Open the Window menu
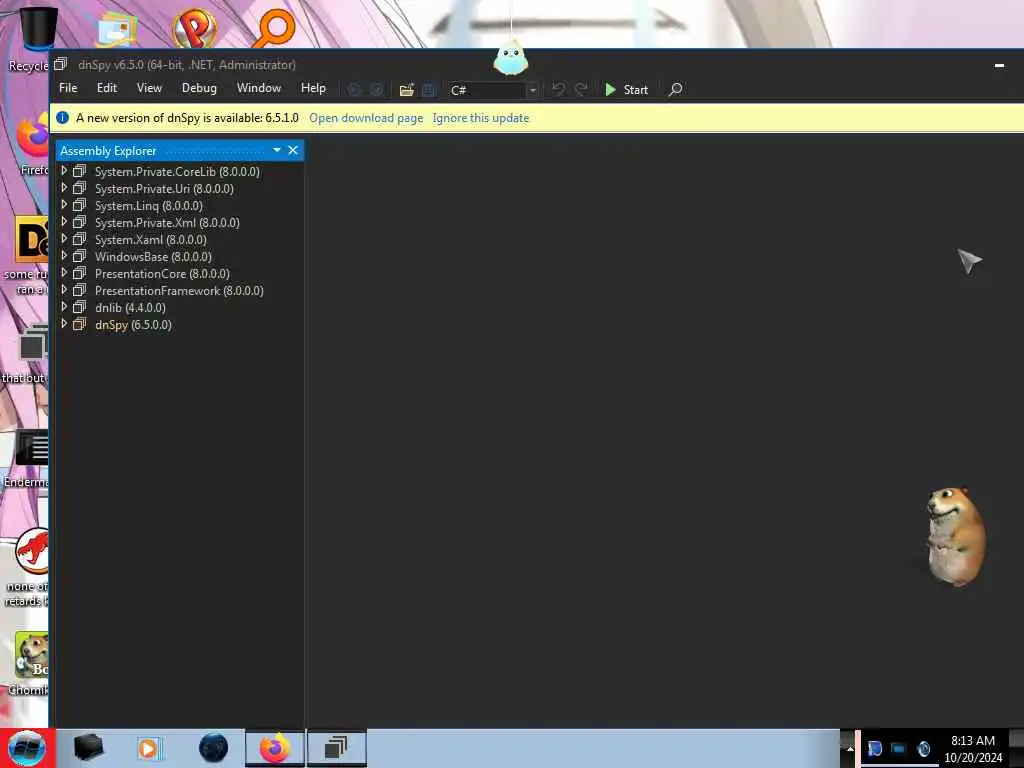 (x=259, y=88)
